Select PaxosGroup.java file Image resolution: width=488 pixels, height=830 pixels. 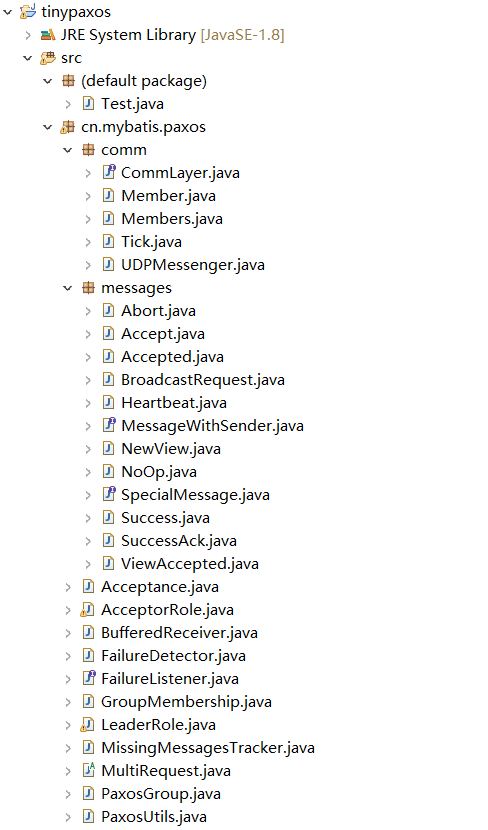[x=161, y=794]
